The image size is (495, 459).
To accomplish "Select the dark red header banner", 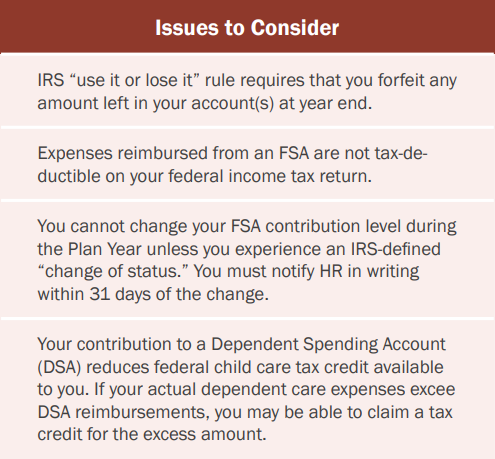I will [247, 26].
